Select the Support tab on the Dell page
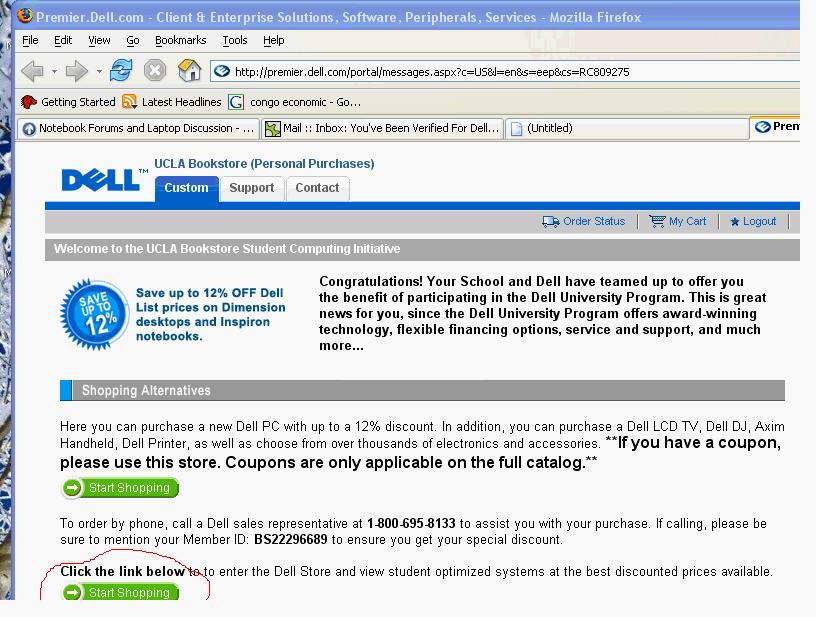The width and height of the screenshot is (816, 617). pos(252,188)
